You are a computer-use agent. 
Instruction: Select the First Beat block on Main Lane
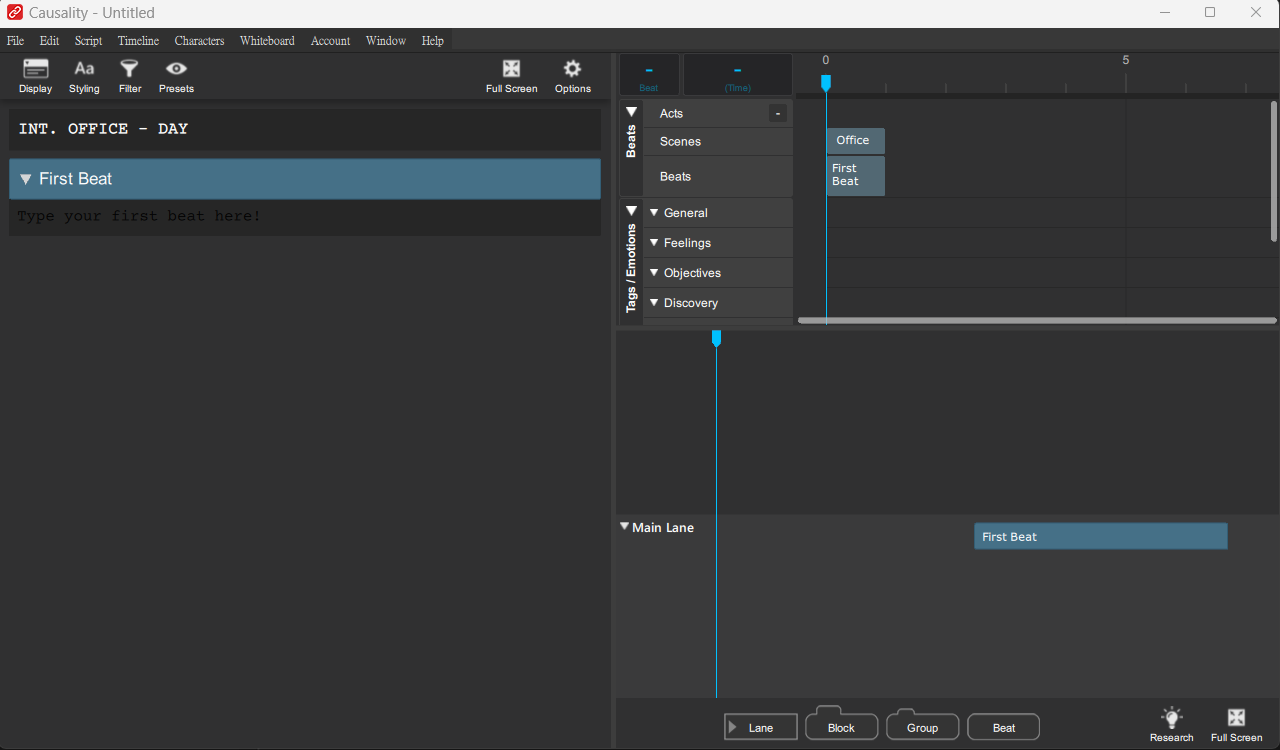point(1101,536)
